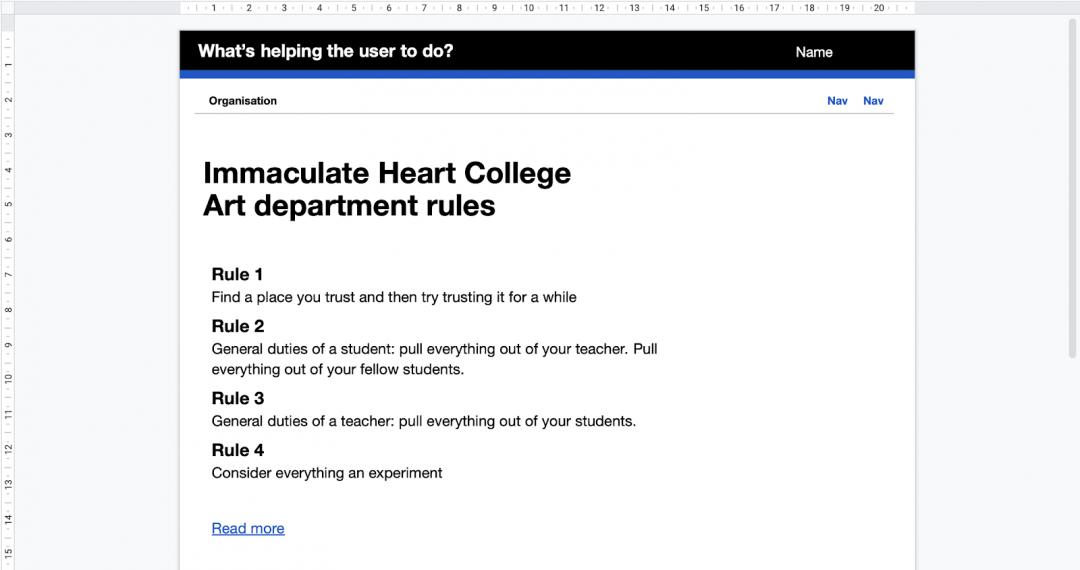Screen dimensions: 1080x570
Task: Click the Name text in header
Action: click(x=813, y=52)
